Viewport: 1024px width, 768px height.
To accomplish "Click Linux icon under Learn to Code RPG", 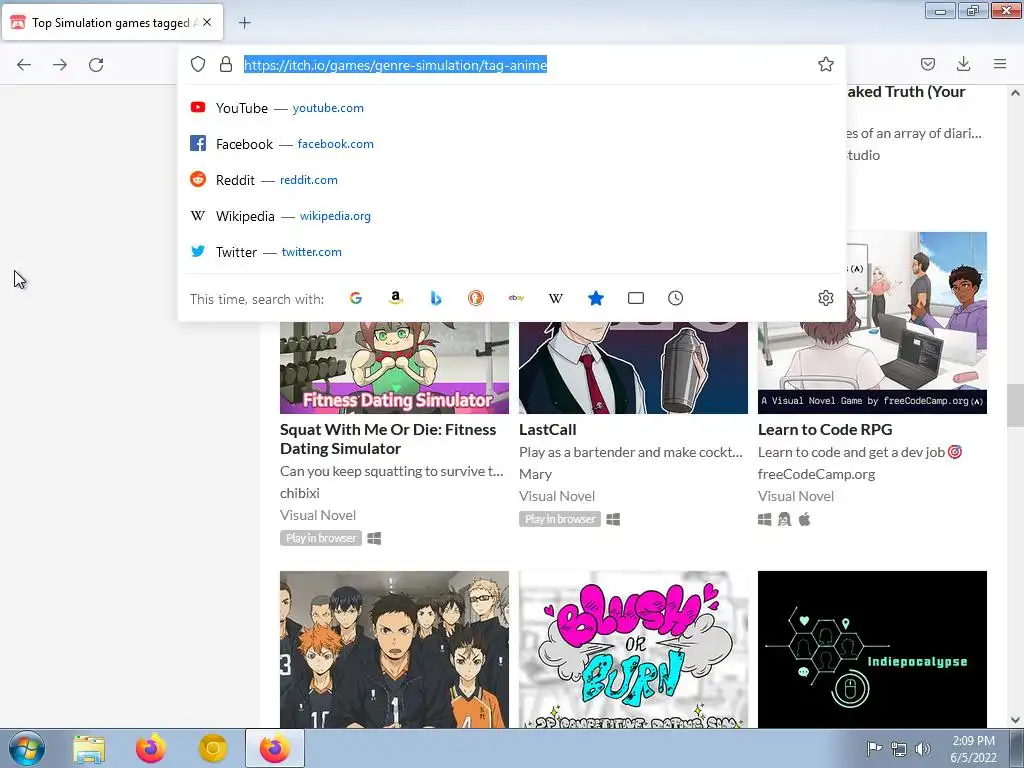I will [784, 519].
